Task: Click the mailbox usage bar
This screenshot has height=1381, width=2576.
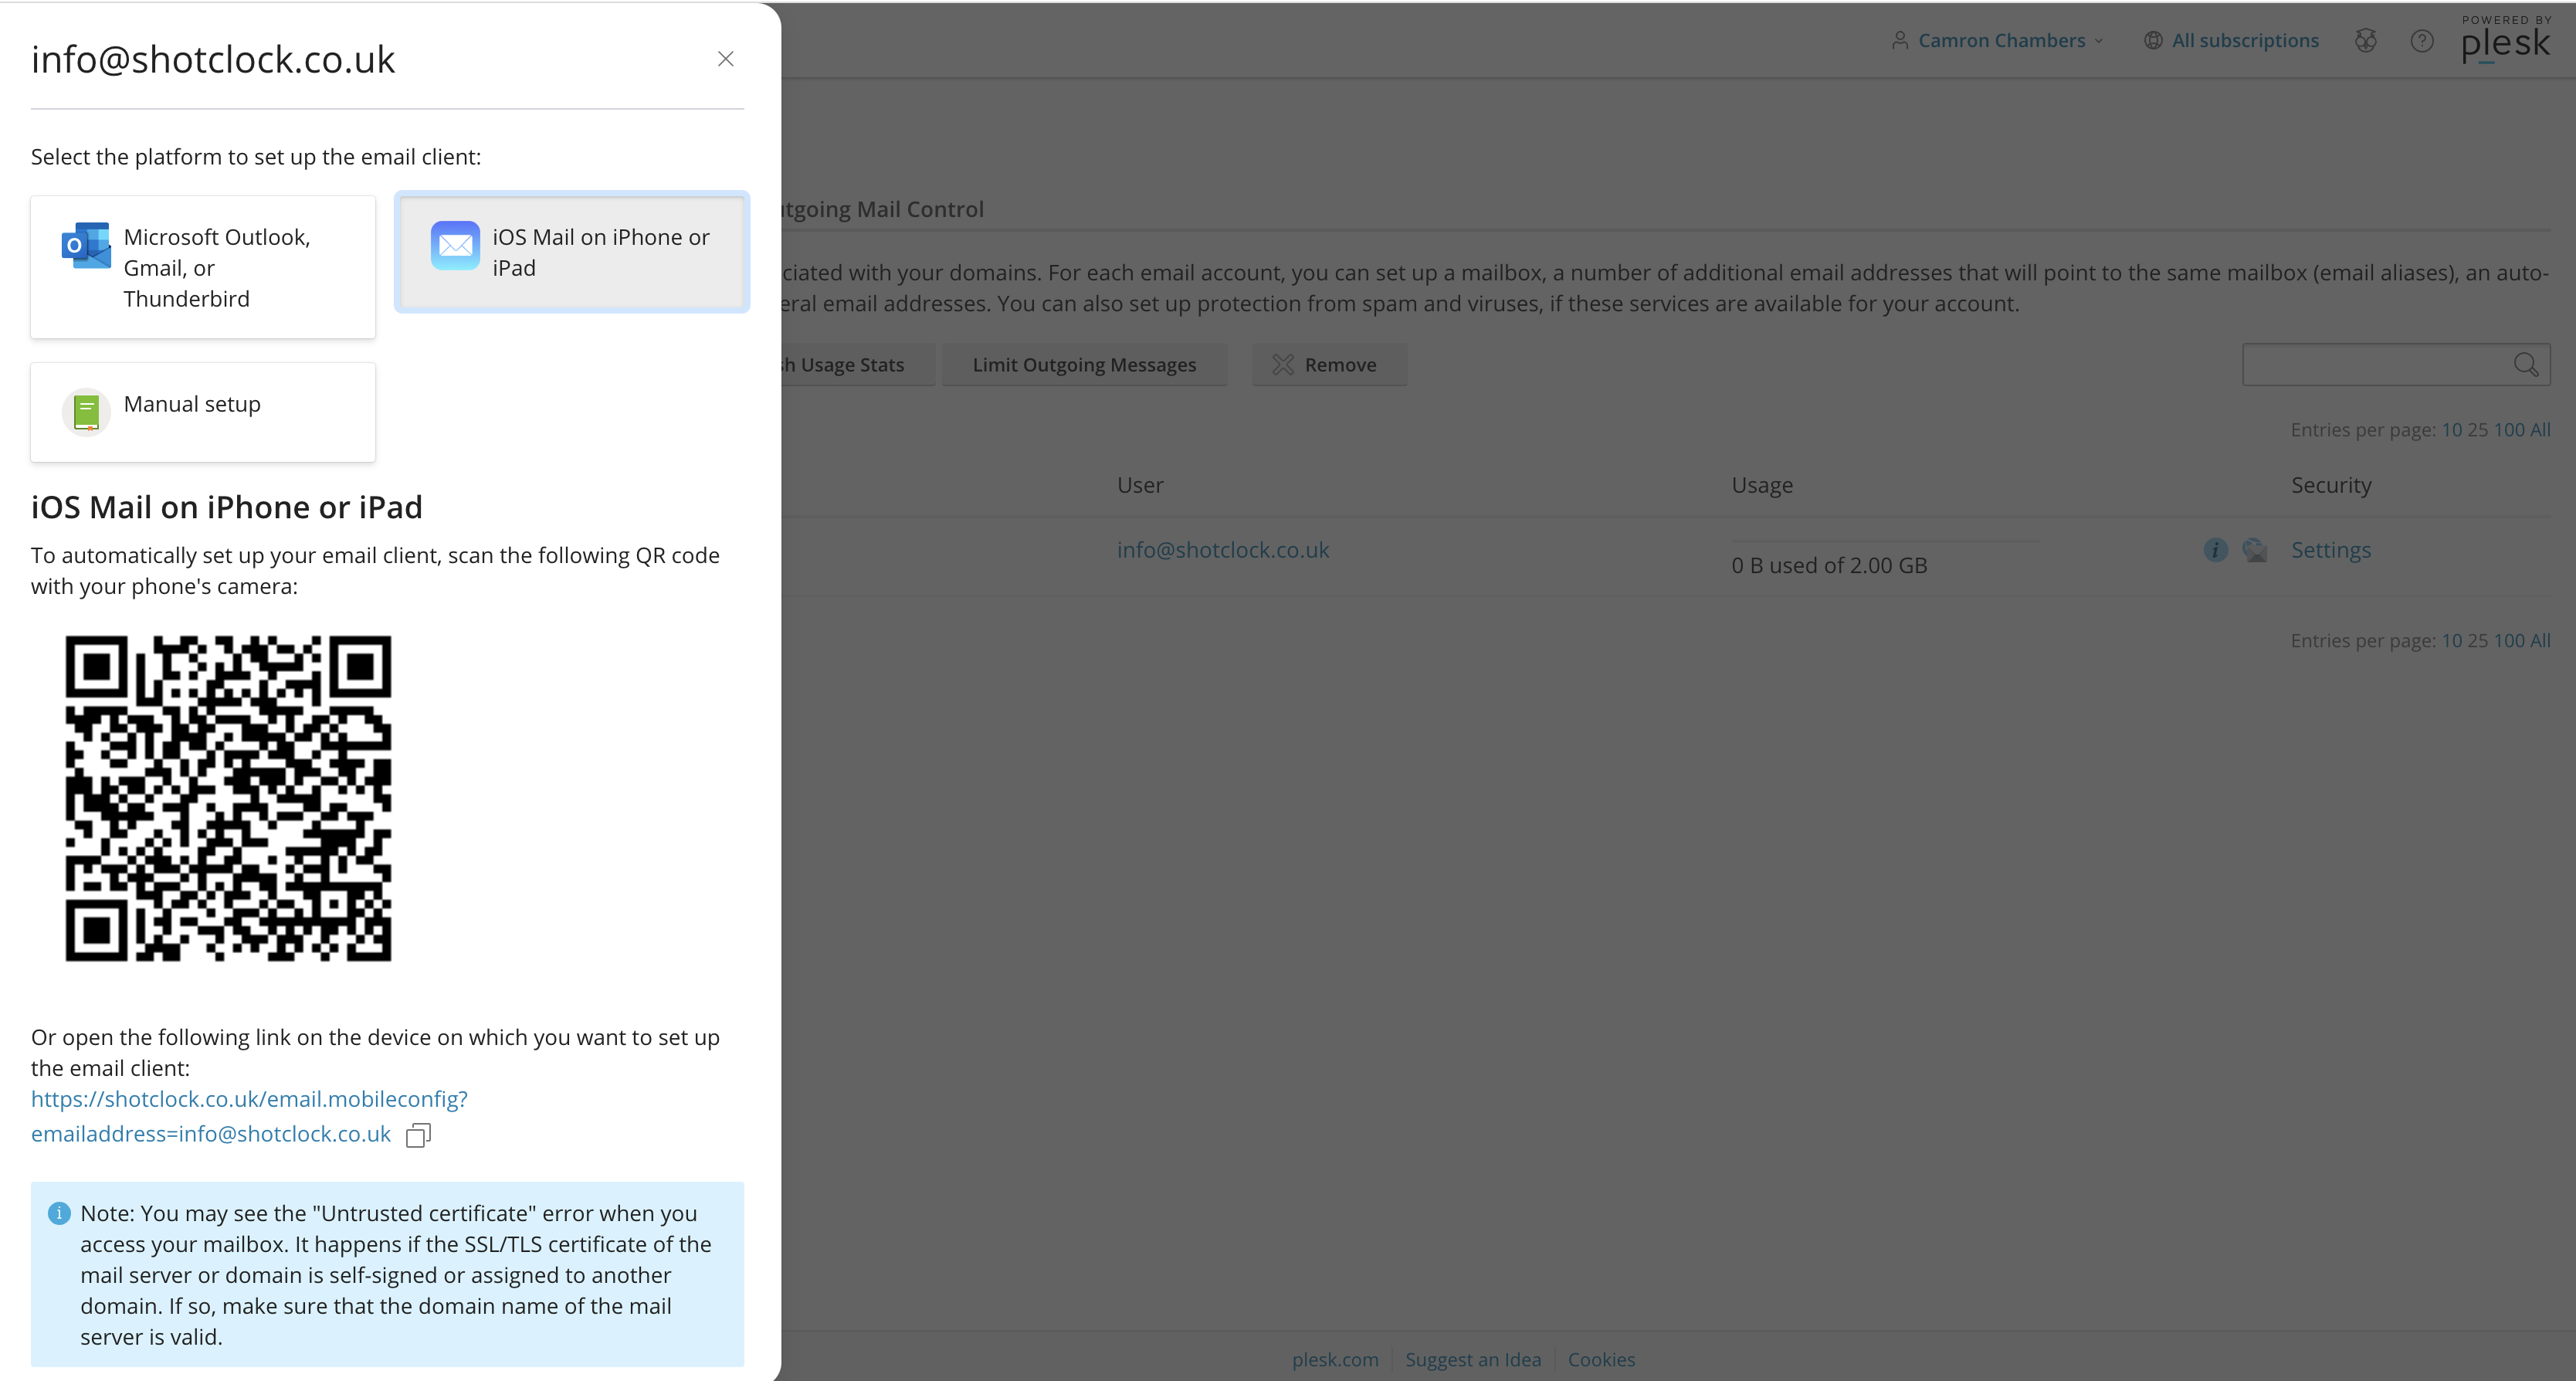Action: 1886,541
